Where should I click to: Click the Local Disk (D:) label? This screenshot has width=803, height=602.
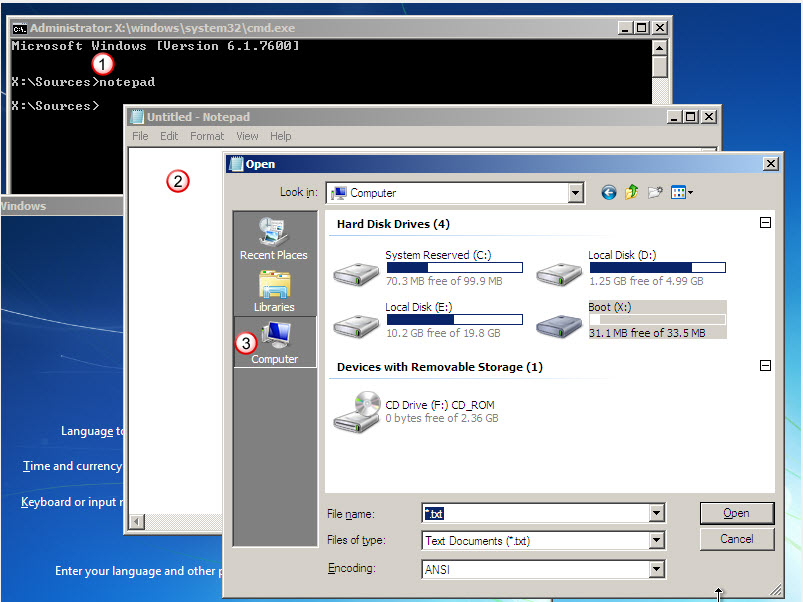coord(622,255)
